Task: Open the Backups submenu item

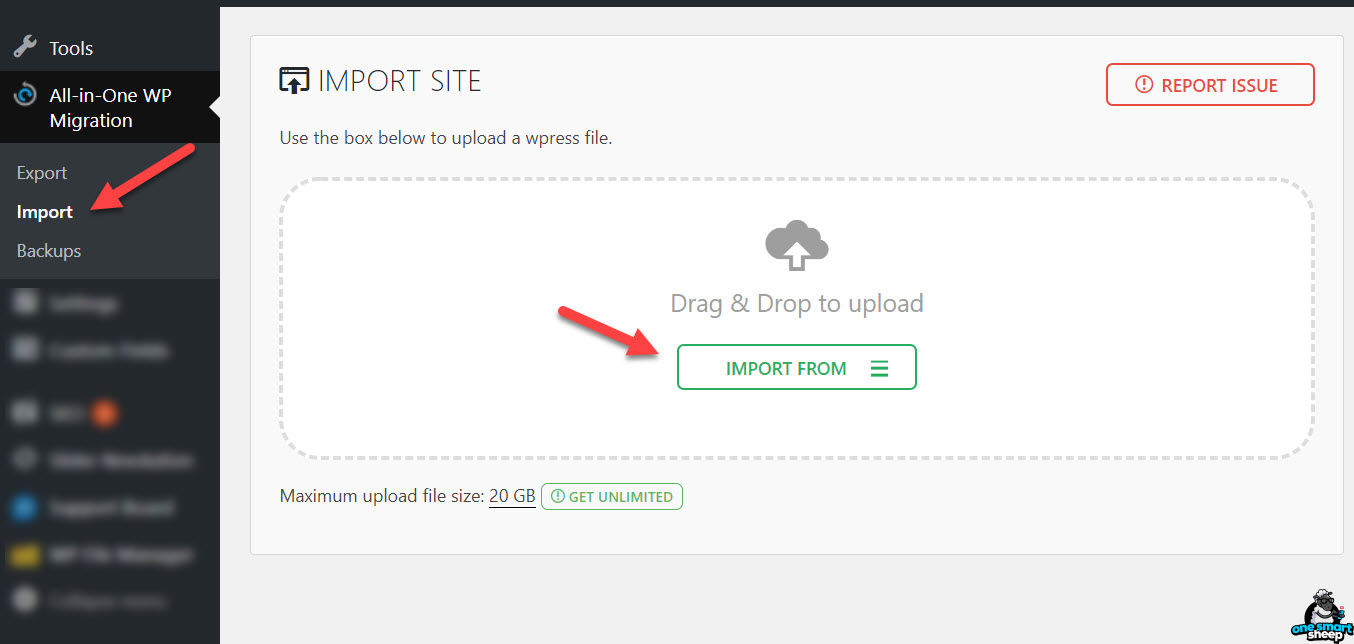Action: click(49, 251)
